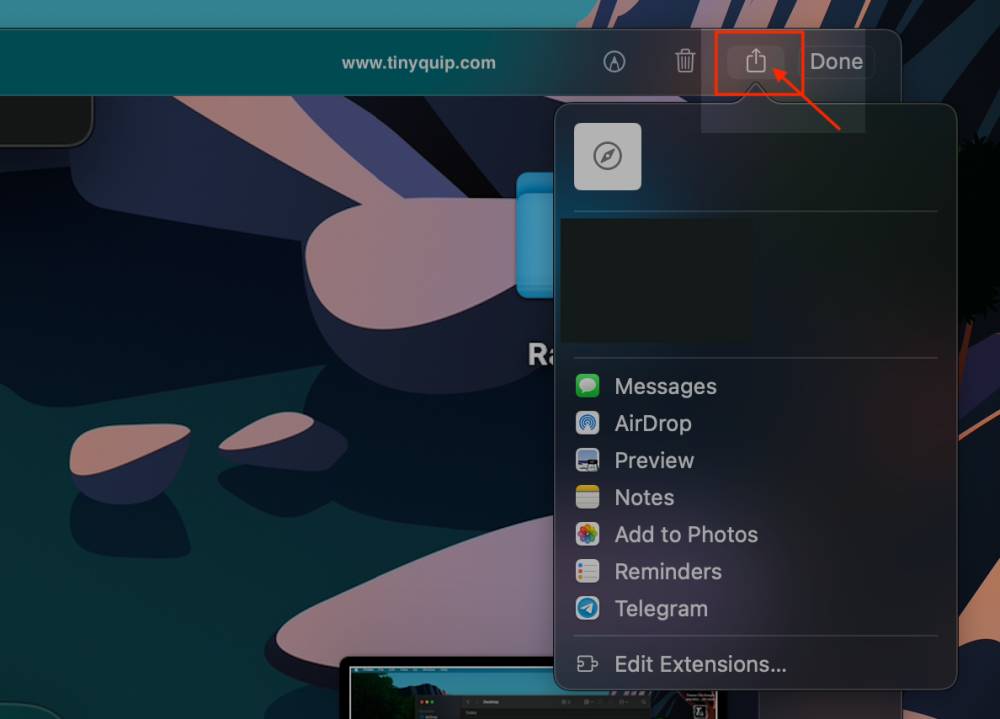Open with Preview from share list

pyautogui.click(x=653, y=460)
